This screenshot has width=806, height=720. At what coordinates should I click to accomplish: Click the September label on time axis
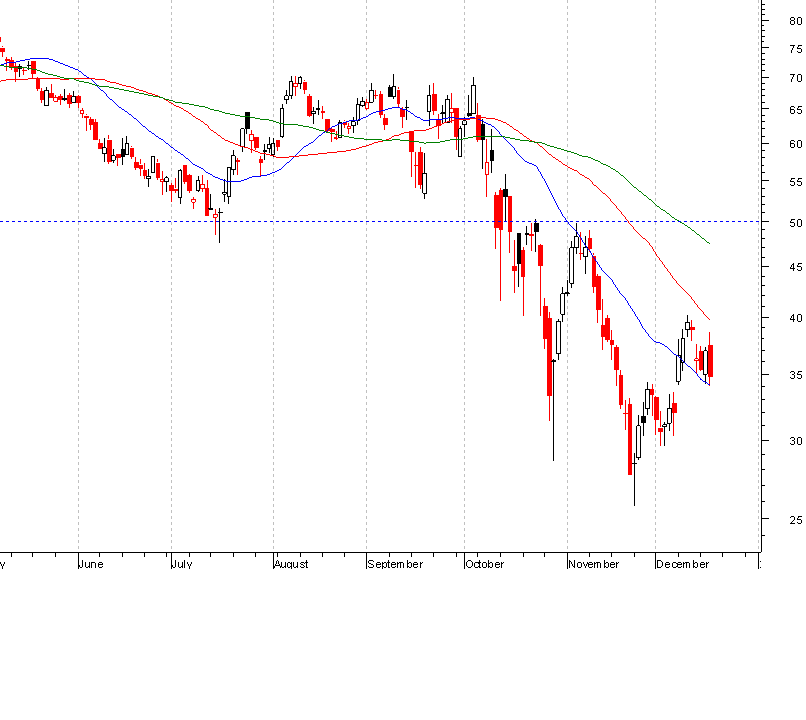tap(395, 564)
